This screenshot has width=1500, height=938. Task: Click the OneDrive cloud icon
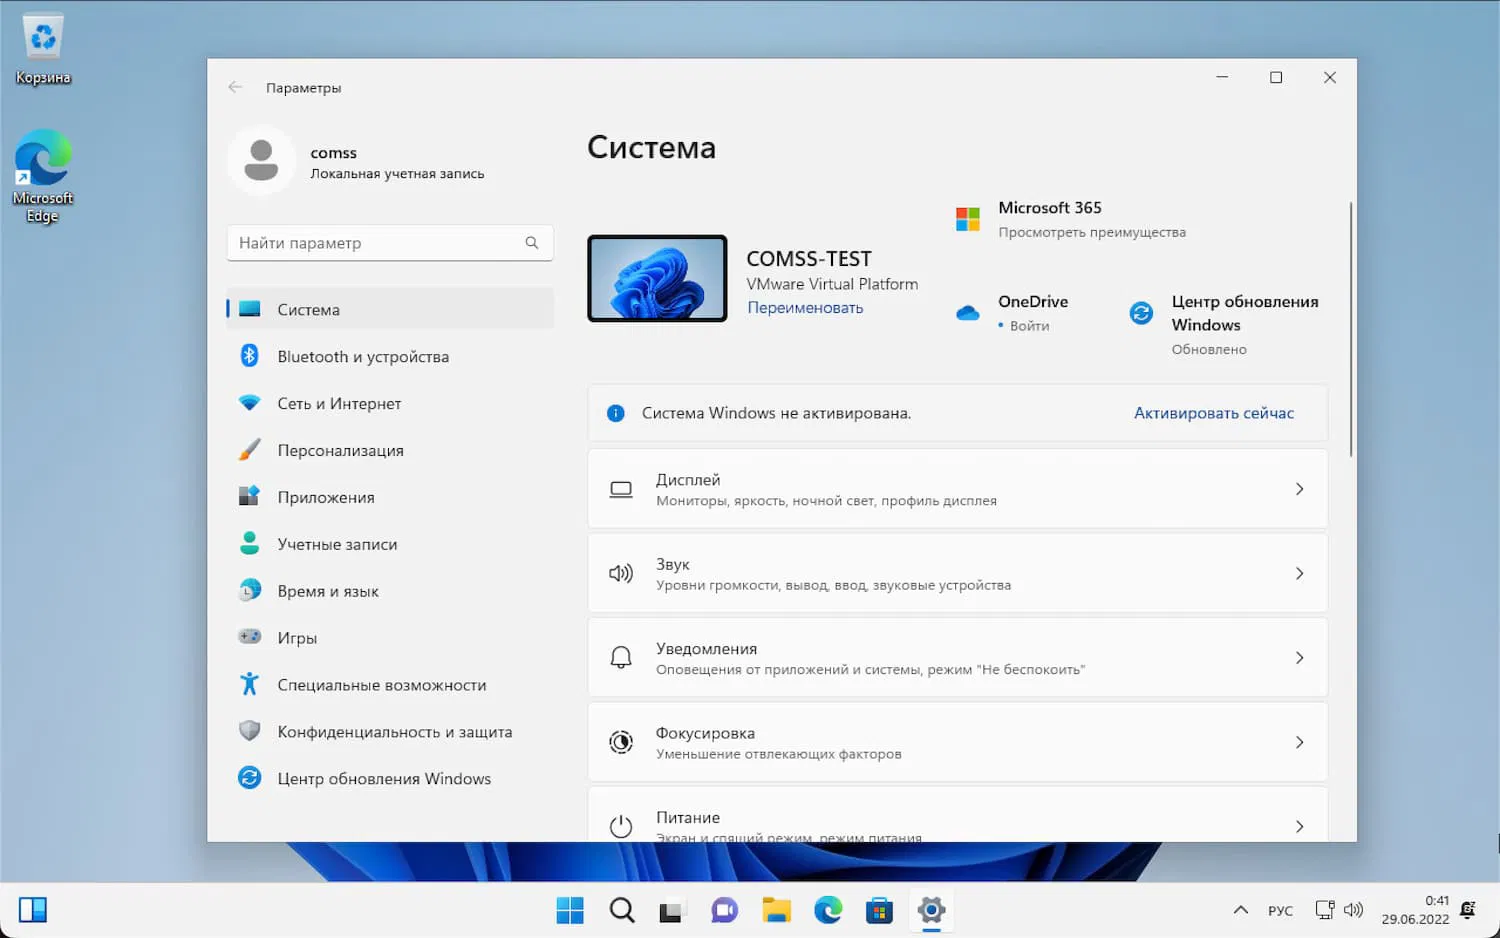pyautogui.click(x=967, y=313)
